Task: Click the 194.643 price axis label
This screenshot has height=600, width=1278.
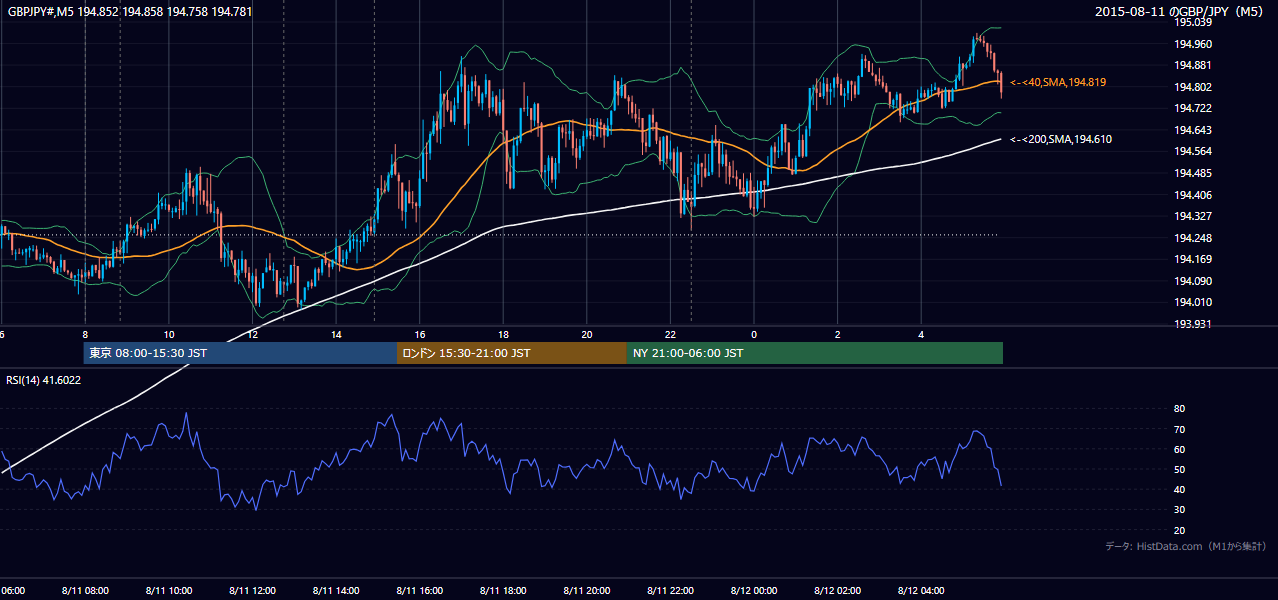Action: 1193,130
